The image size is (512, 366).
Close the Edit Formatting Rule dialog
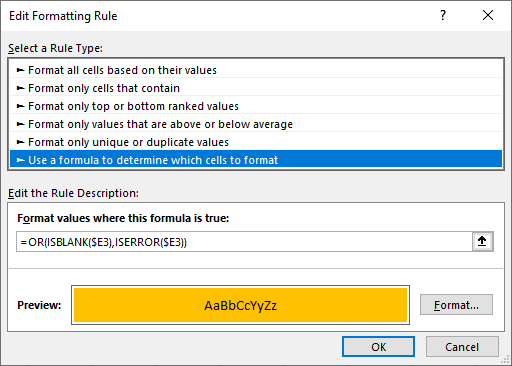click(488, 15)
